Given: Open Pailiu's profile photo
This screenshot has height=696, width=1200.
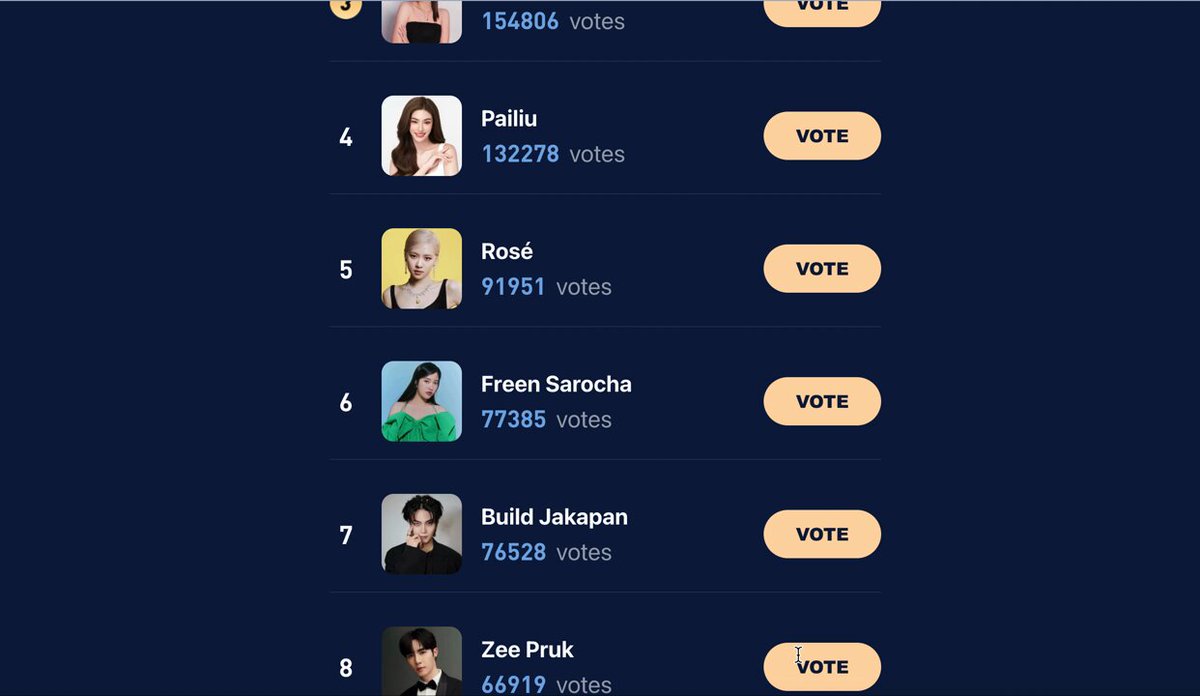Looking at the screenshot, I should [x=422, y=136].
